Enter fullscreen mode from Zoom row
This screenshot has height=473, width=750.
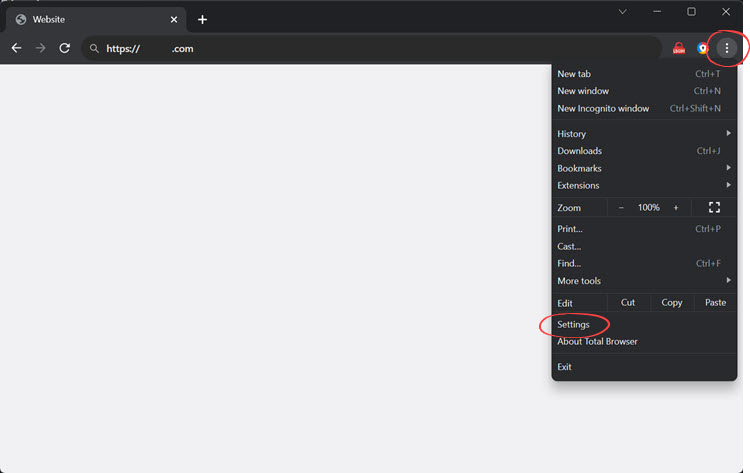(x=714, y=207)
